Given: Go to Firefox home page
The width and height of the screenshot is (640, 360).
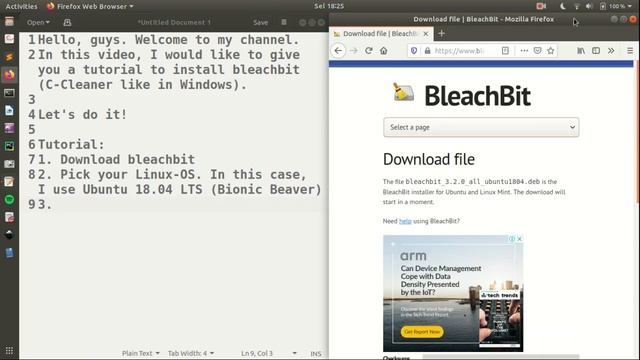Looking at the screenshot, I should tap(384, 51).
